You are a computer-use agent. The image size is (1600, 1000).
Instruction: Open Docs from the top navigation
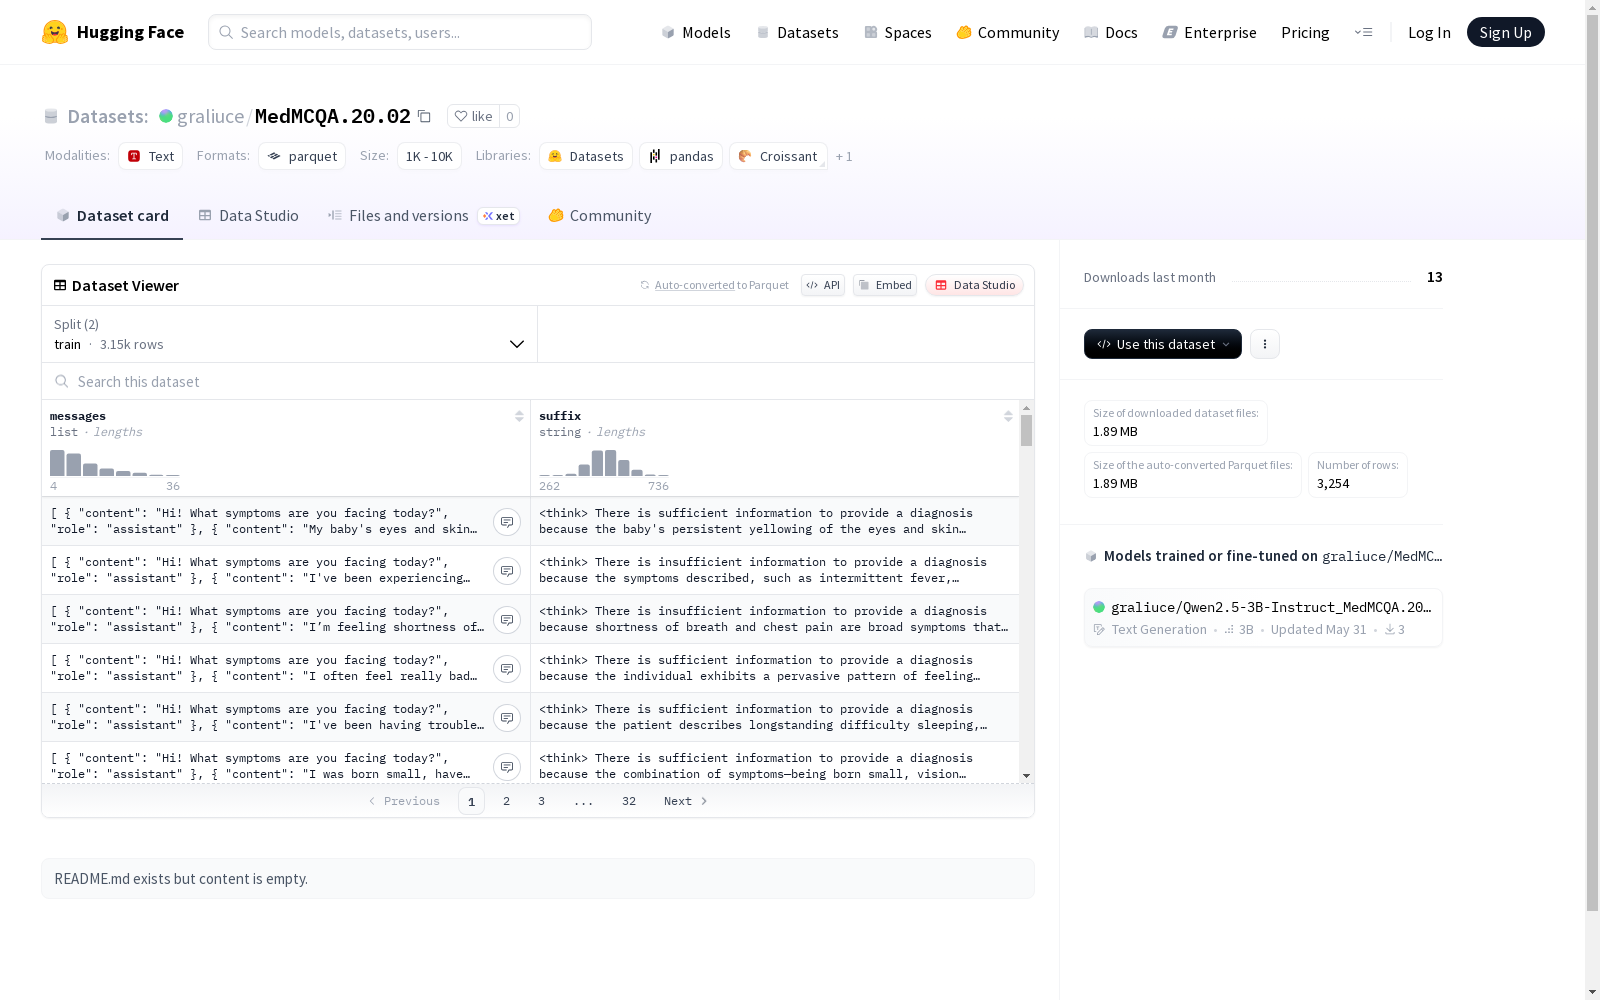click(1111, 32)
